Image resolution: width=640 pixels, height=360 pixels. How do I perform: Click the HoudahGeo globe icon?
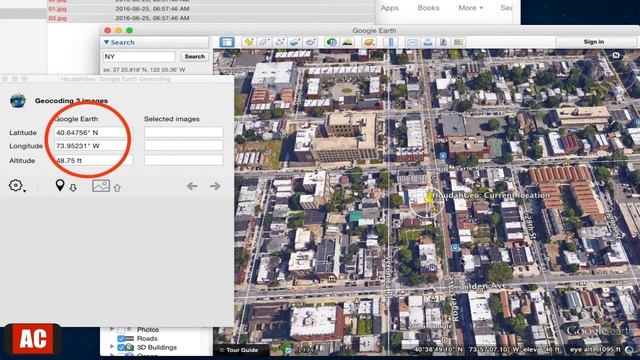click(x=18, y=100)
